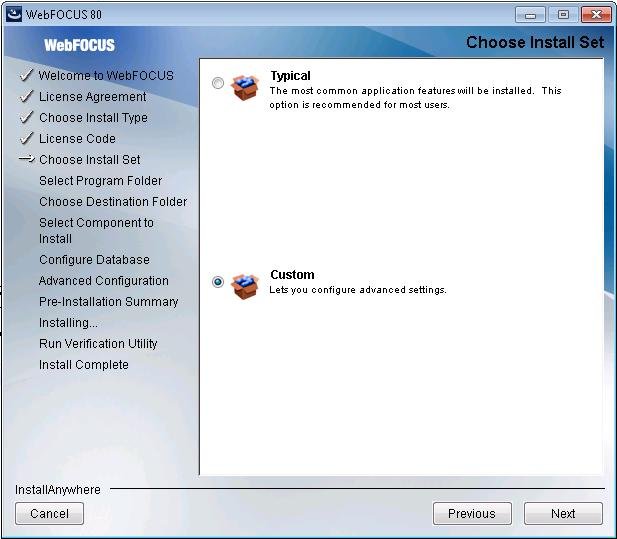Click the arrow beside Choose Install Set step
This screenshot has width=617, height=539.
(x=27, y=159)
